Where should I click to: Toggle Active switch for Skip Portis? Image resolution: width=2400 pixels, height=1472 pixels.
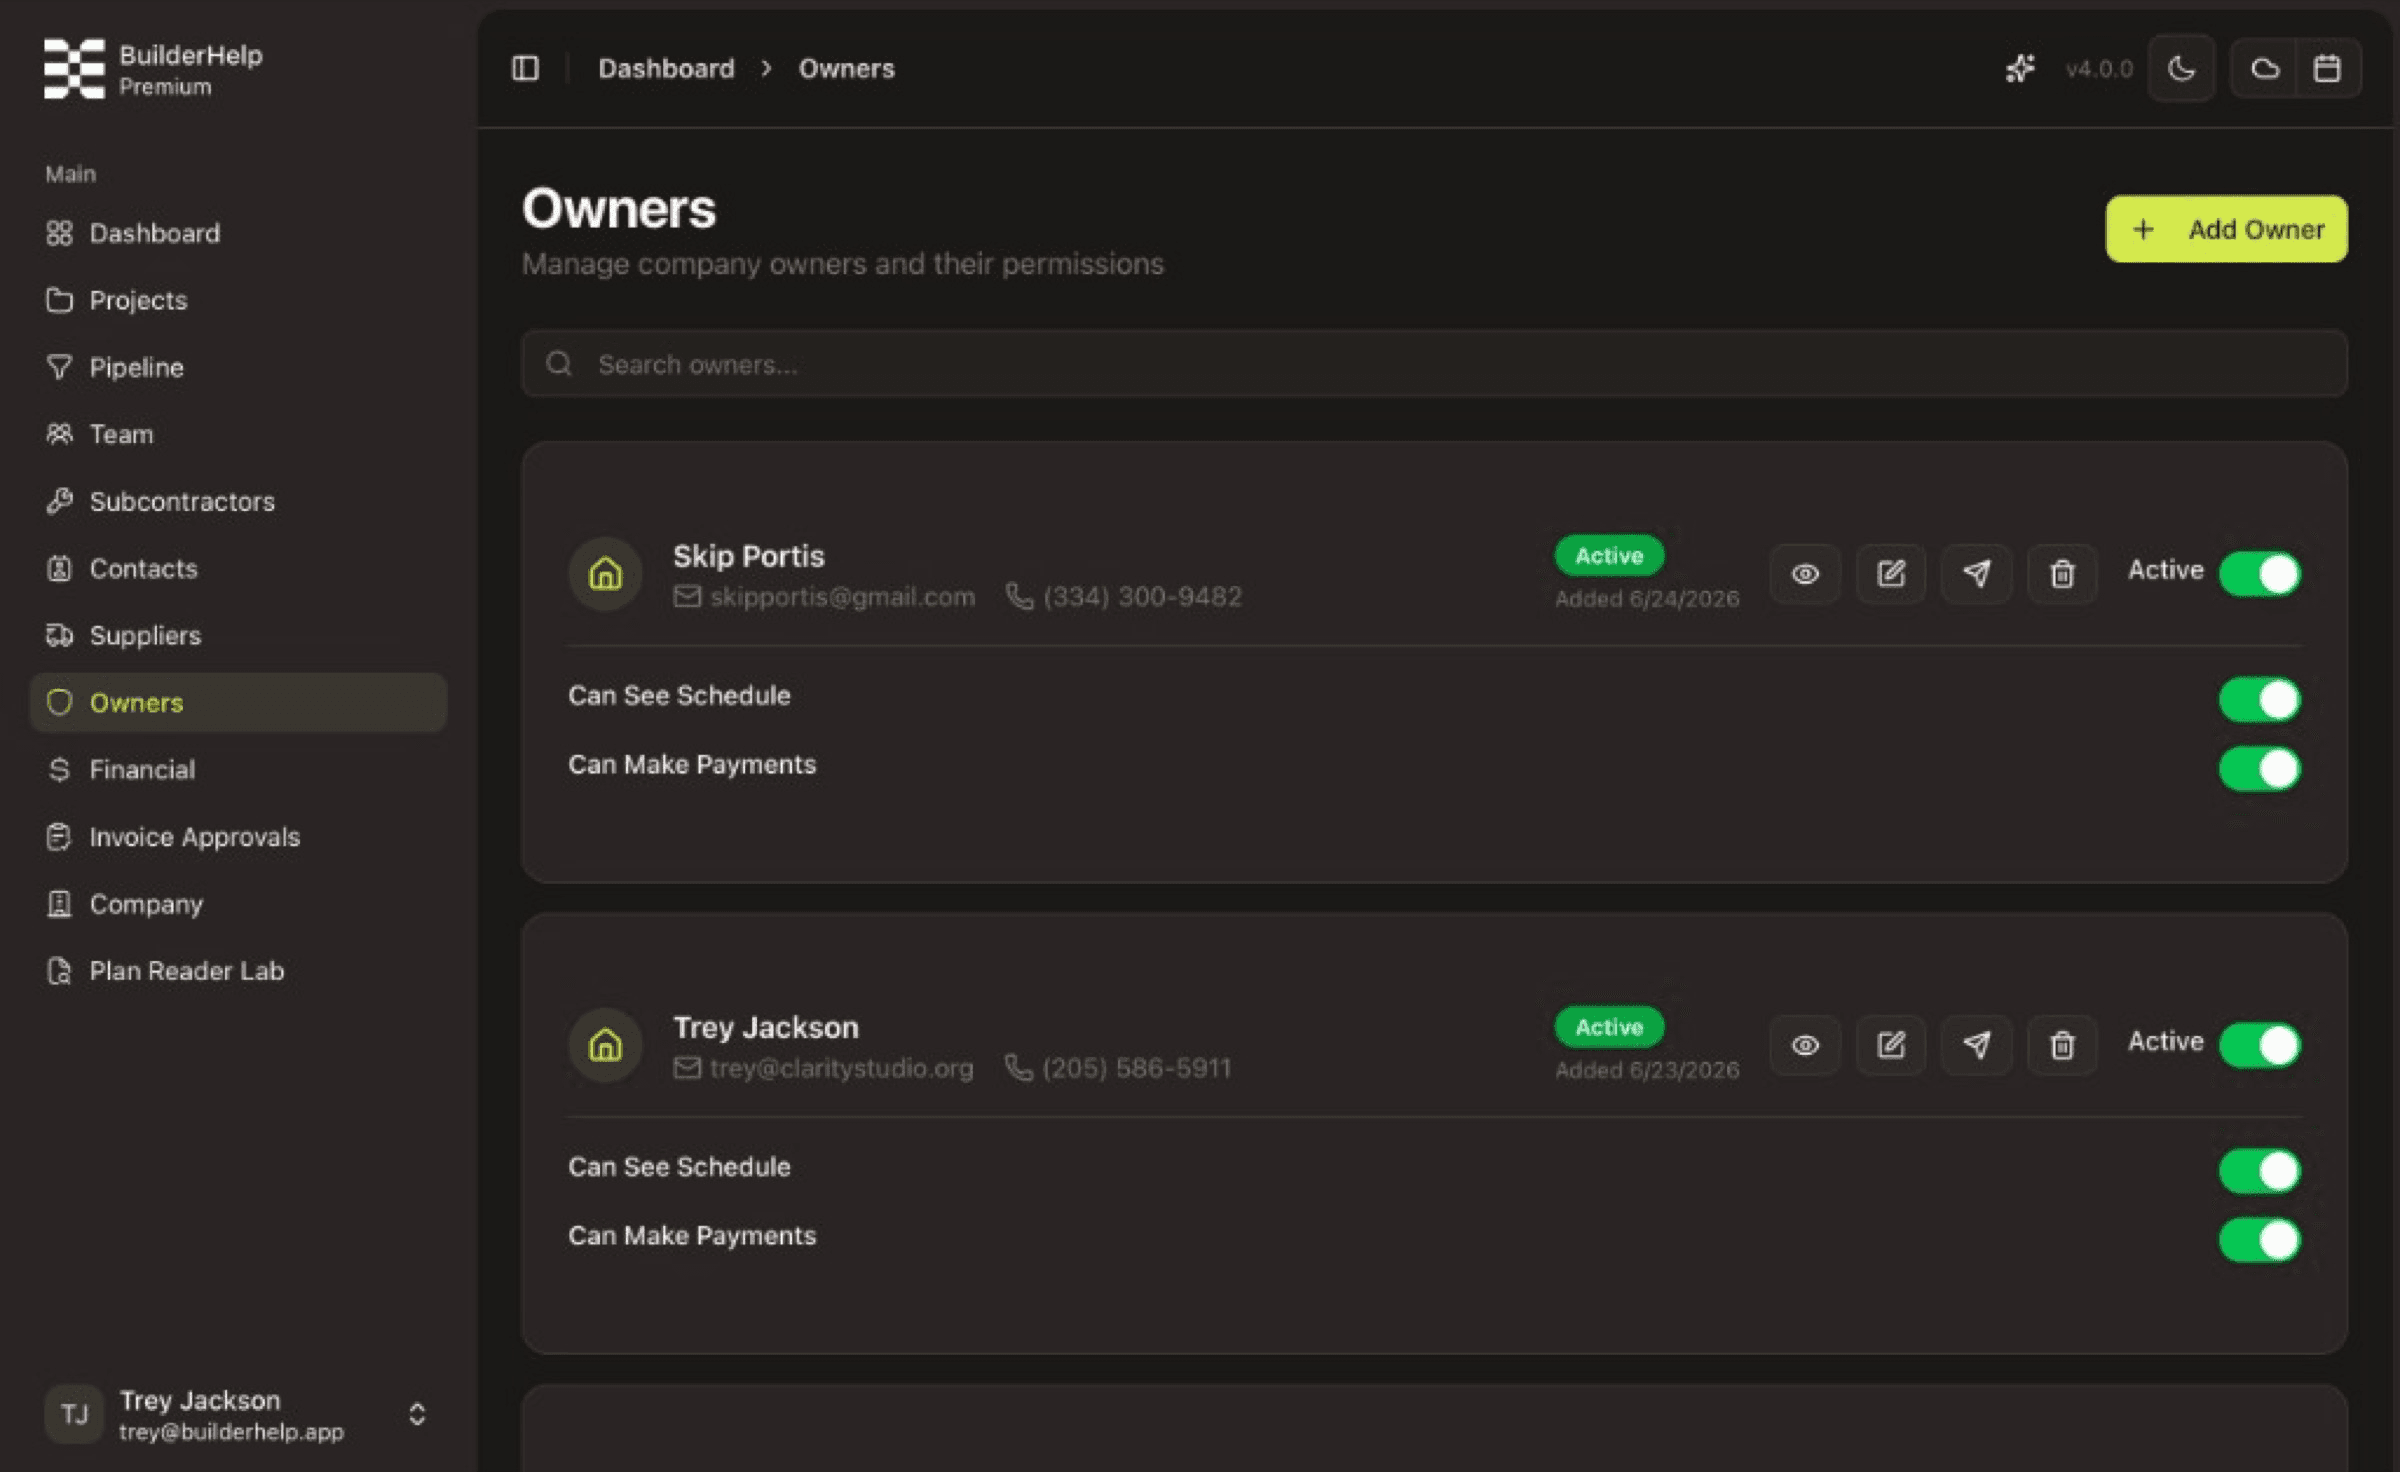[2260, 574]
